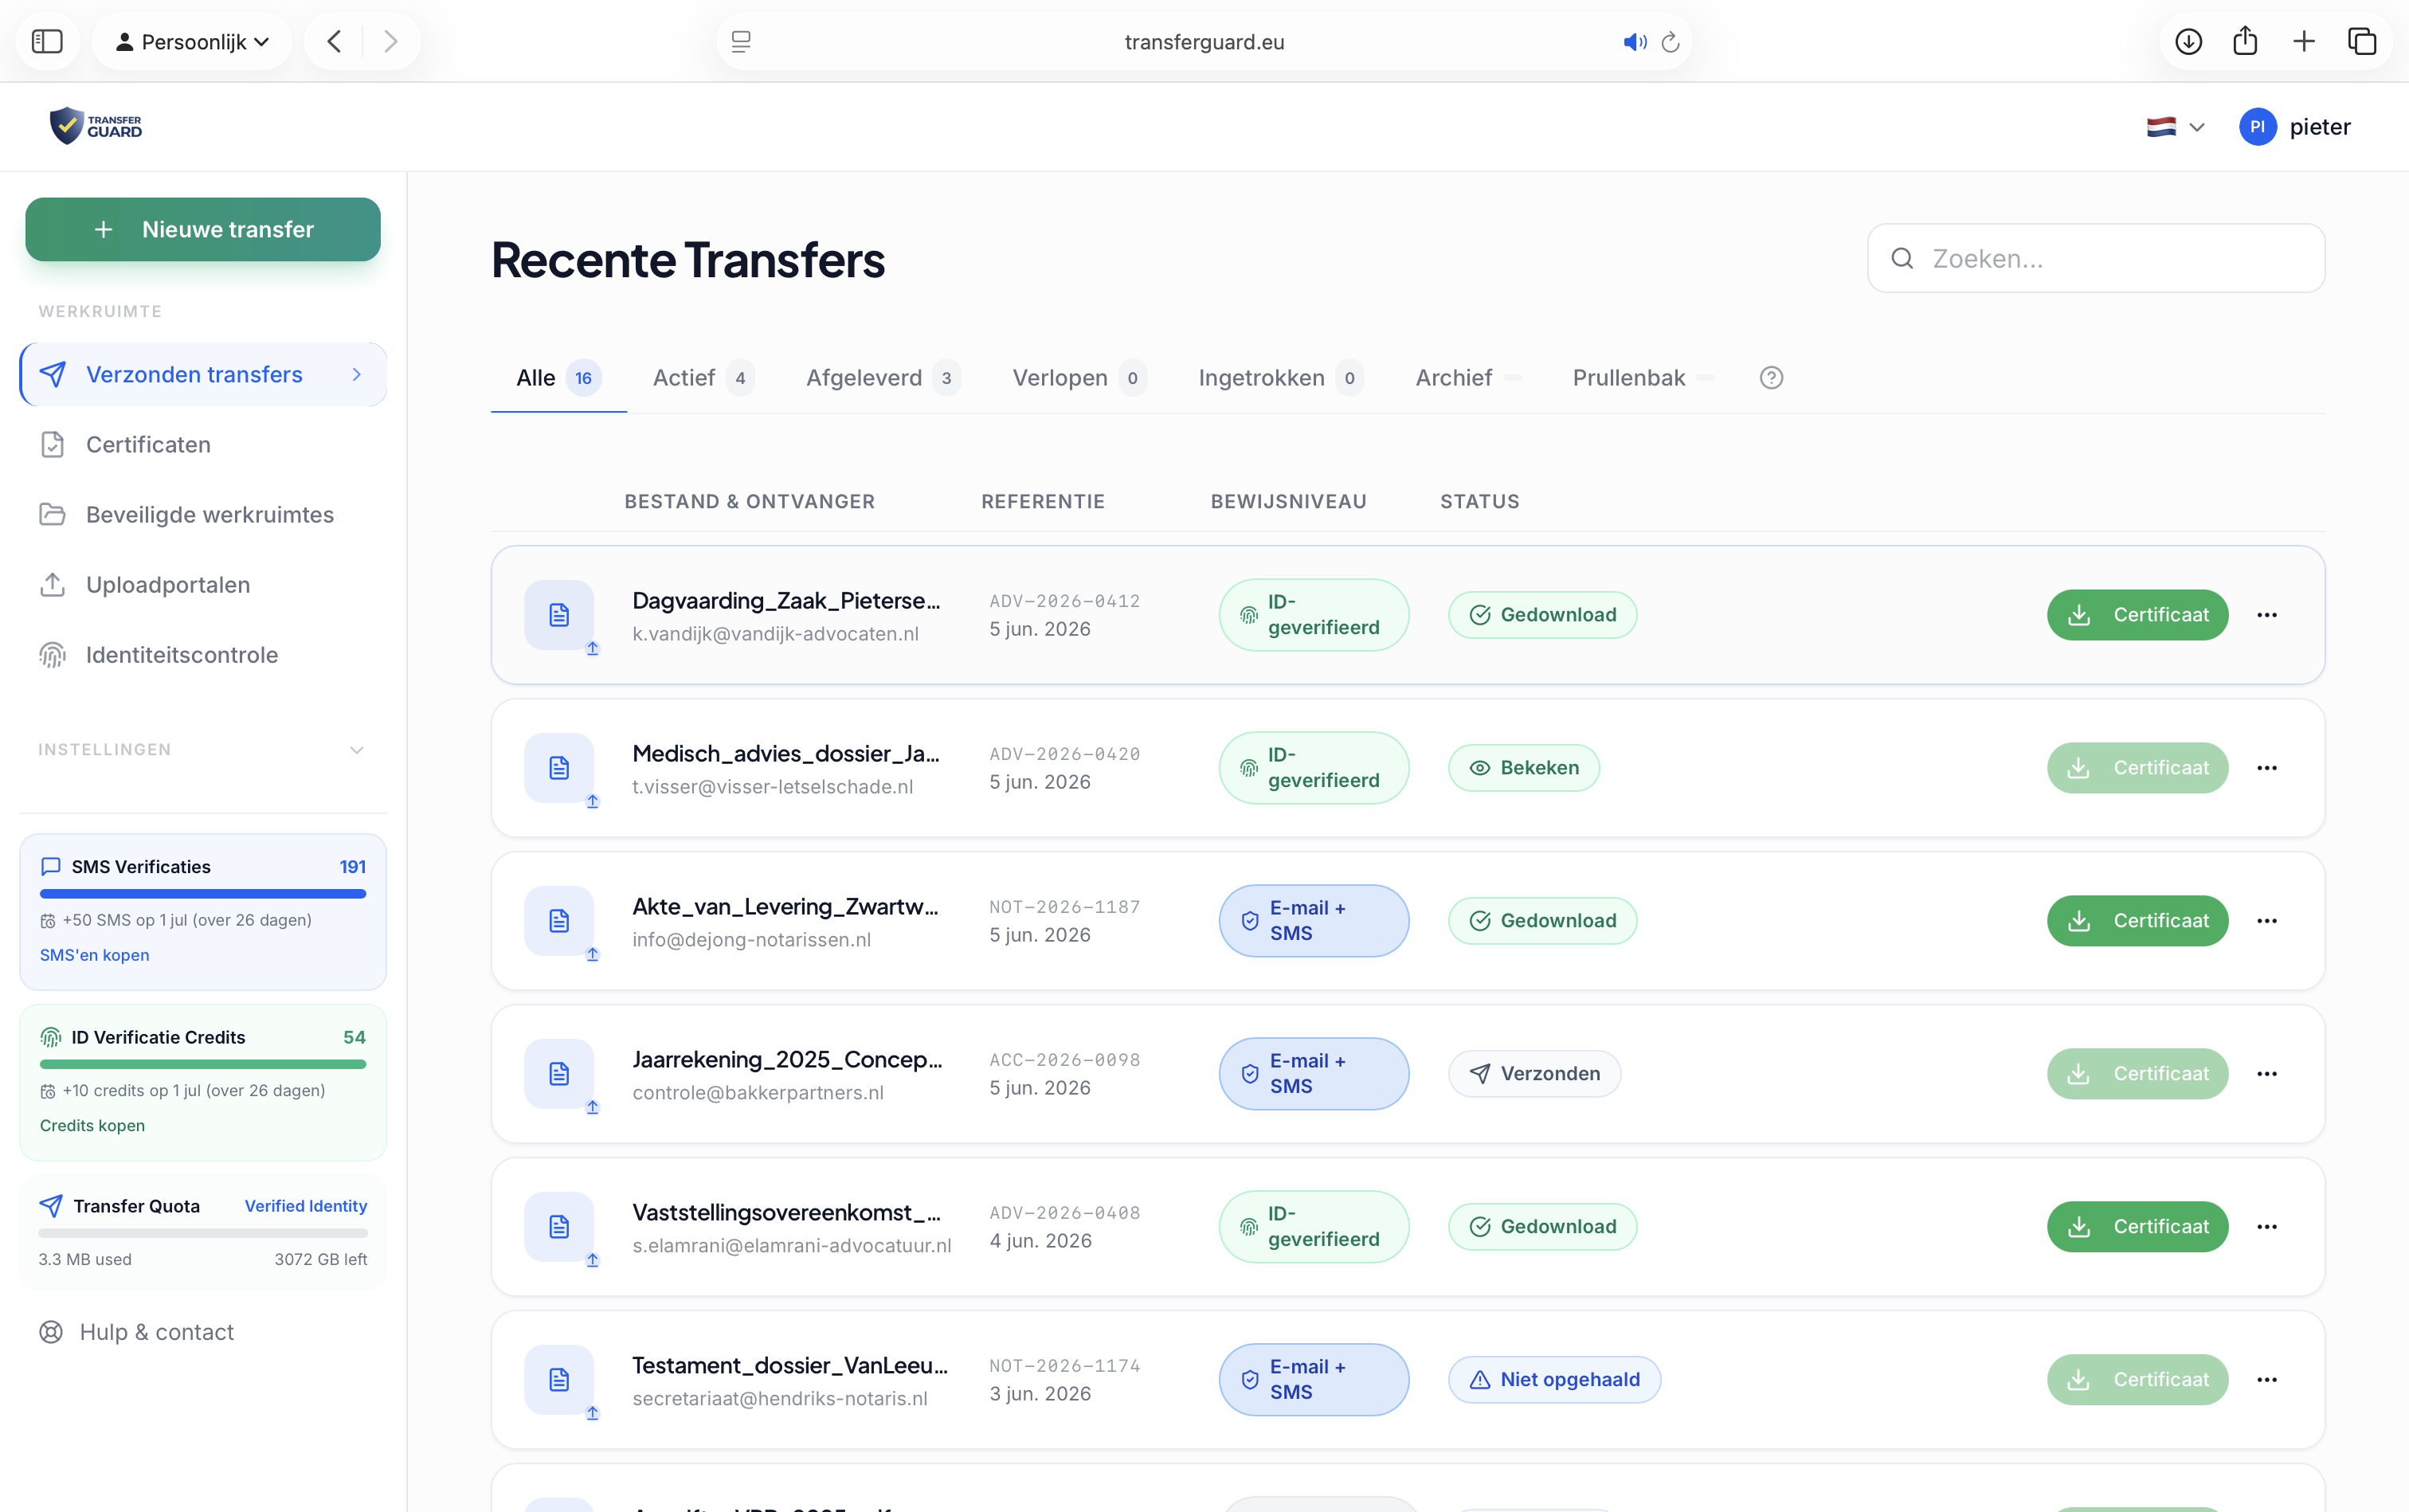Image resolution: width=2409 pixels, height=1512 pixels.
Task: Click ID-geverifieerd badge for Medisch_advies_dossier
Action: 1313,768
